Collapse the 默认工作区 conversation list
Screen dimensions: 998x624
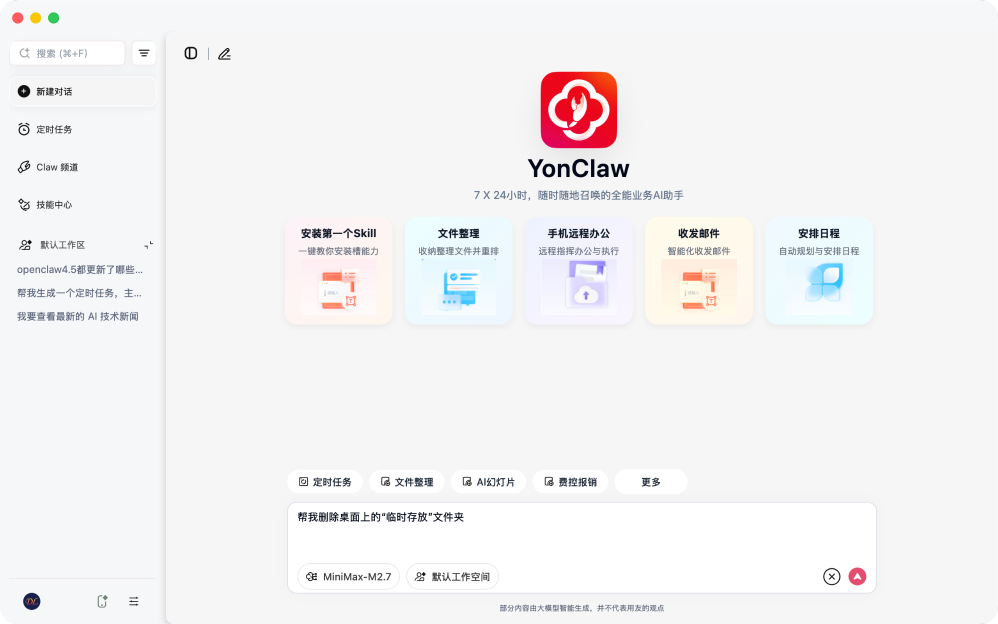pyautogui.click(x=148, y=245)
